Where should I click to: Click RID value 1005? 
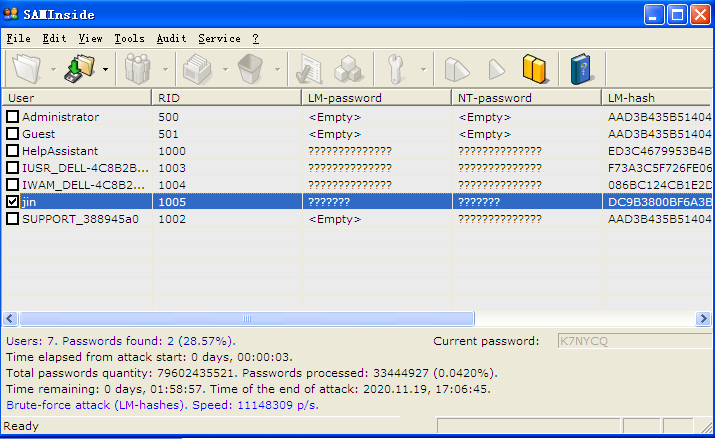[x=172, y=202]
